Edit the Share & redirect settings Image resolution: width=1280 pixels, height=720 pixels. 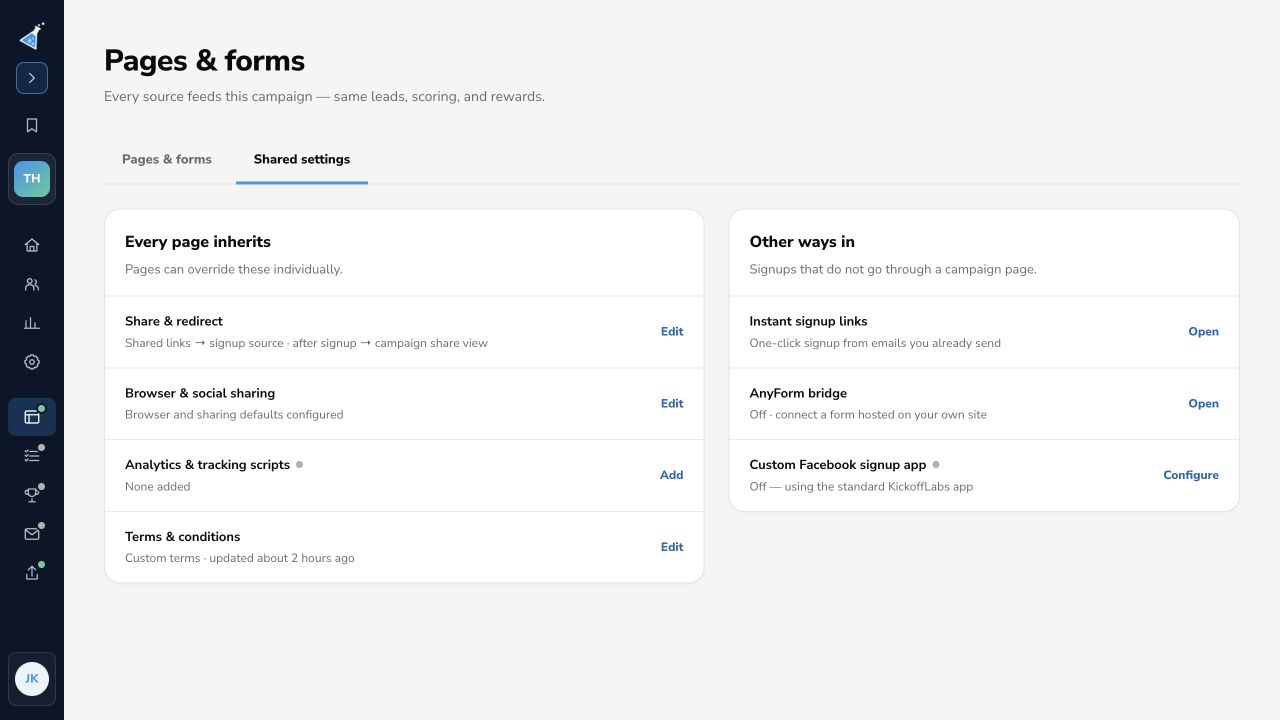(x=672, y=332)
